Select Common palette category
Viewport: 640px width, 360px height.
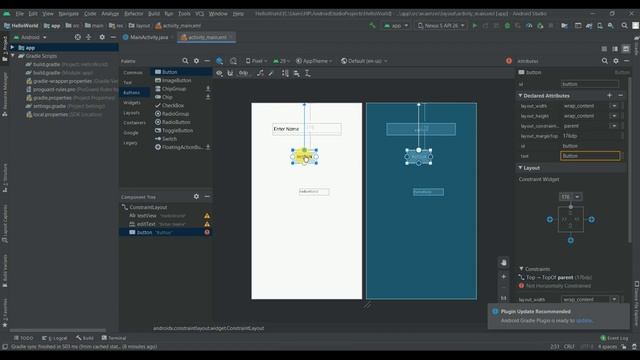133,72
